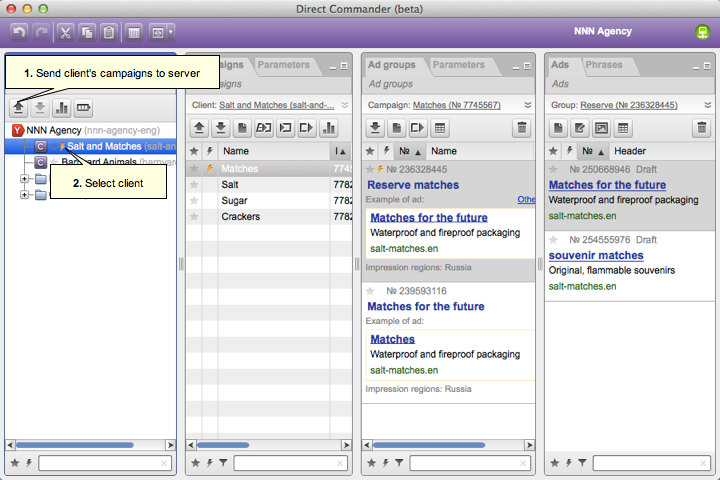Click the edit ad pencil icon
Image resolution: width=720 pixels, height=480 pixels.
pyautogui.click(x=580, y=128)
